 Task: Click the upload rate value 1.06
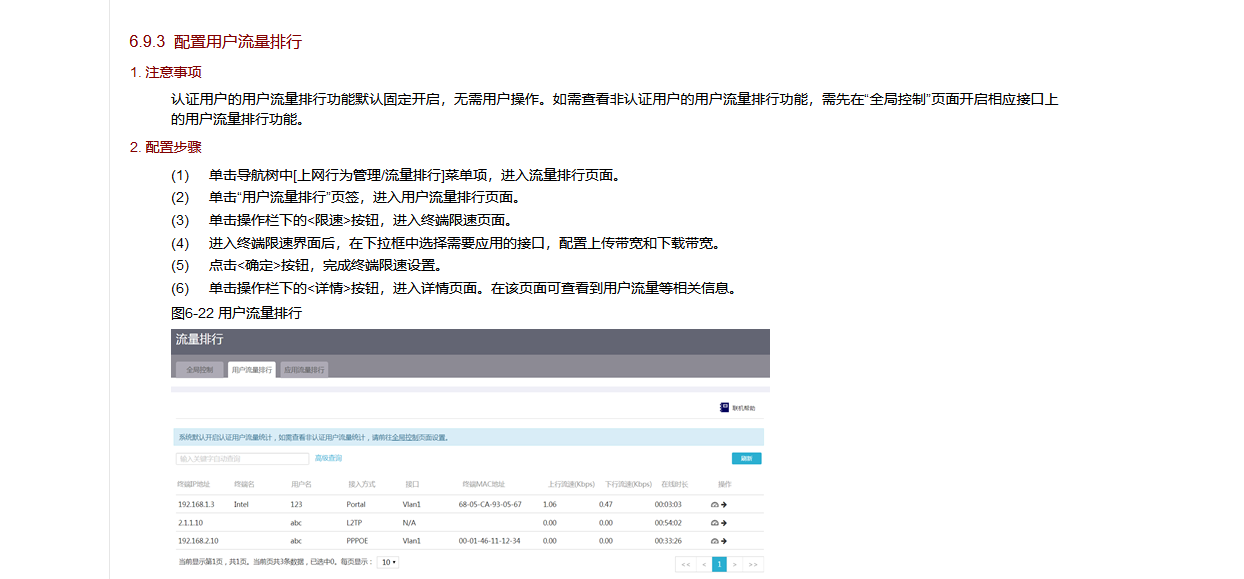(x=549, y=505)
